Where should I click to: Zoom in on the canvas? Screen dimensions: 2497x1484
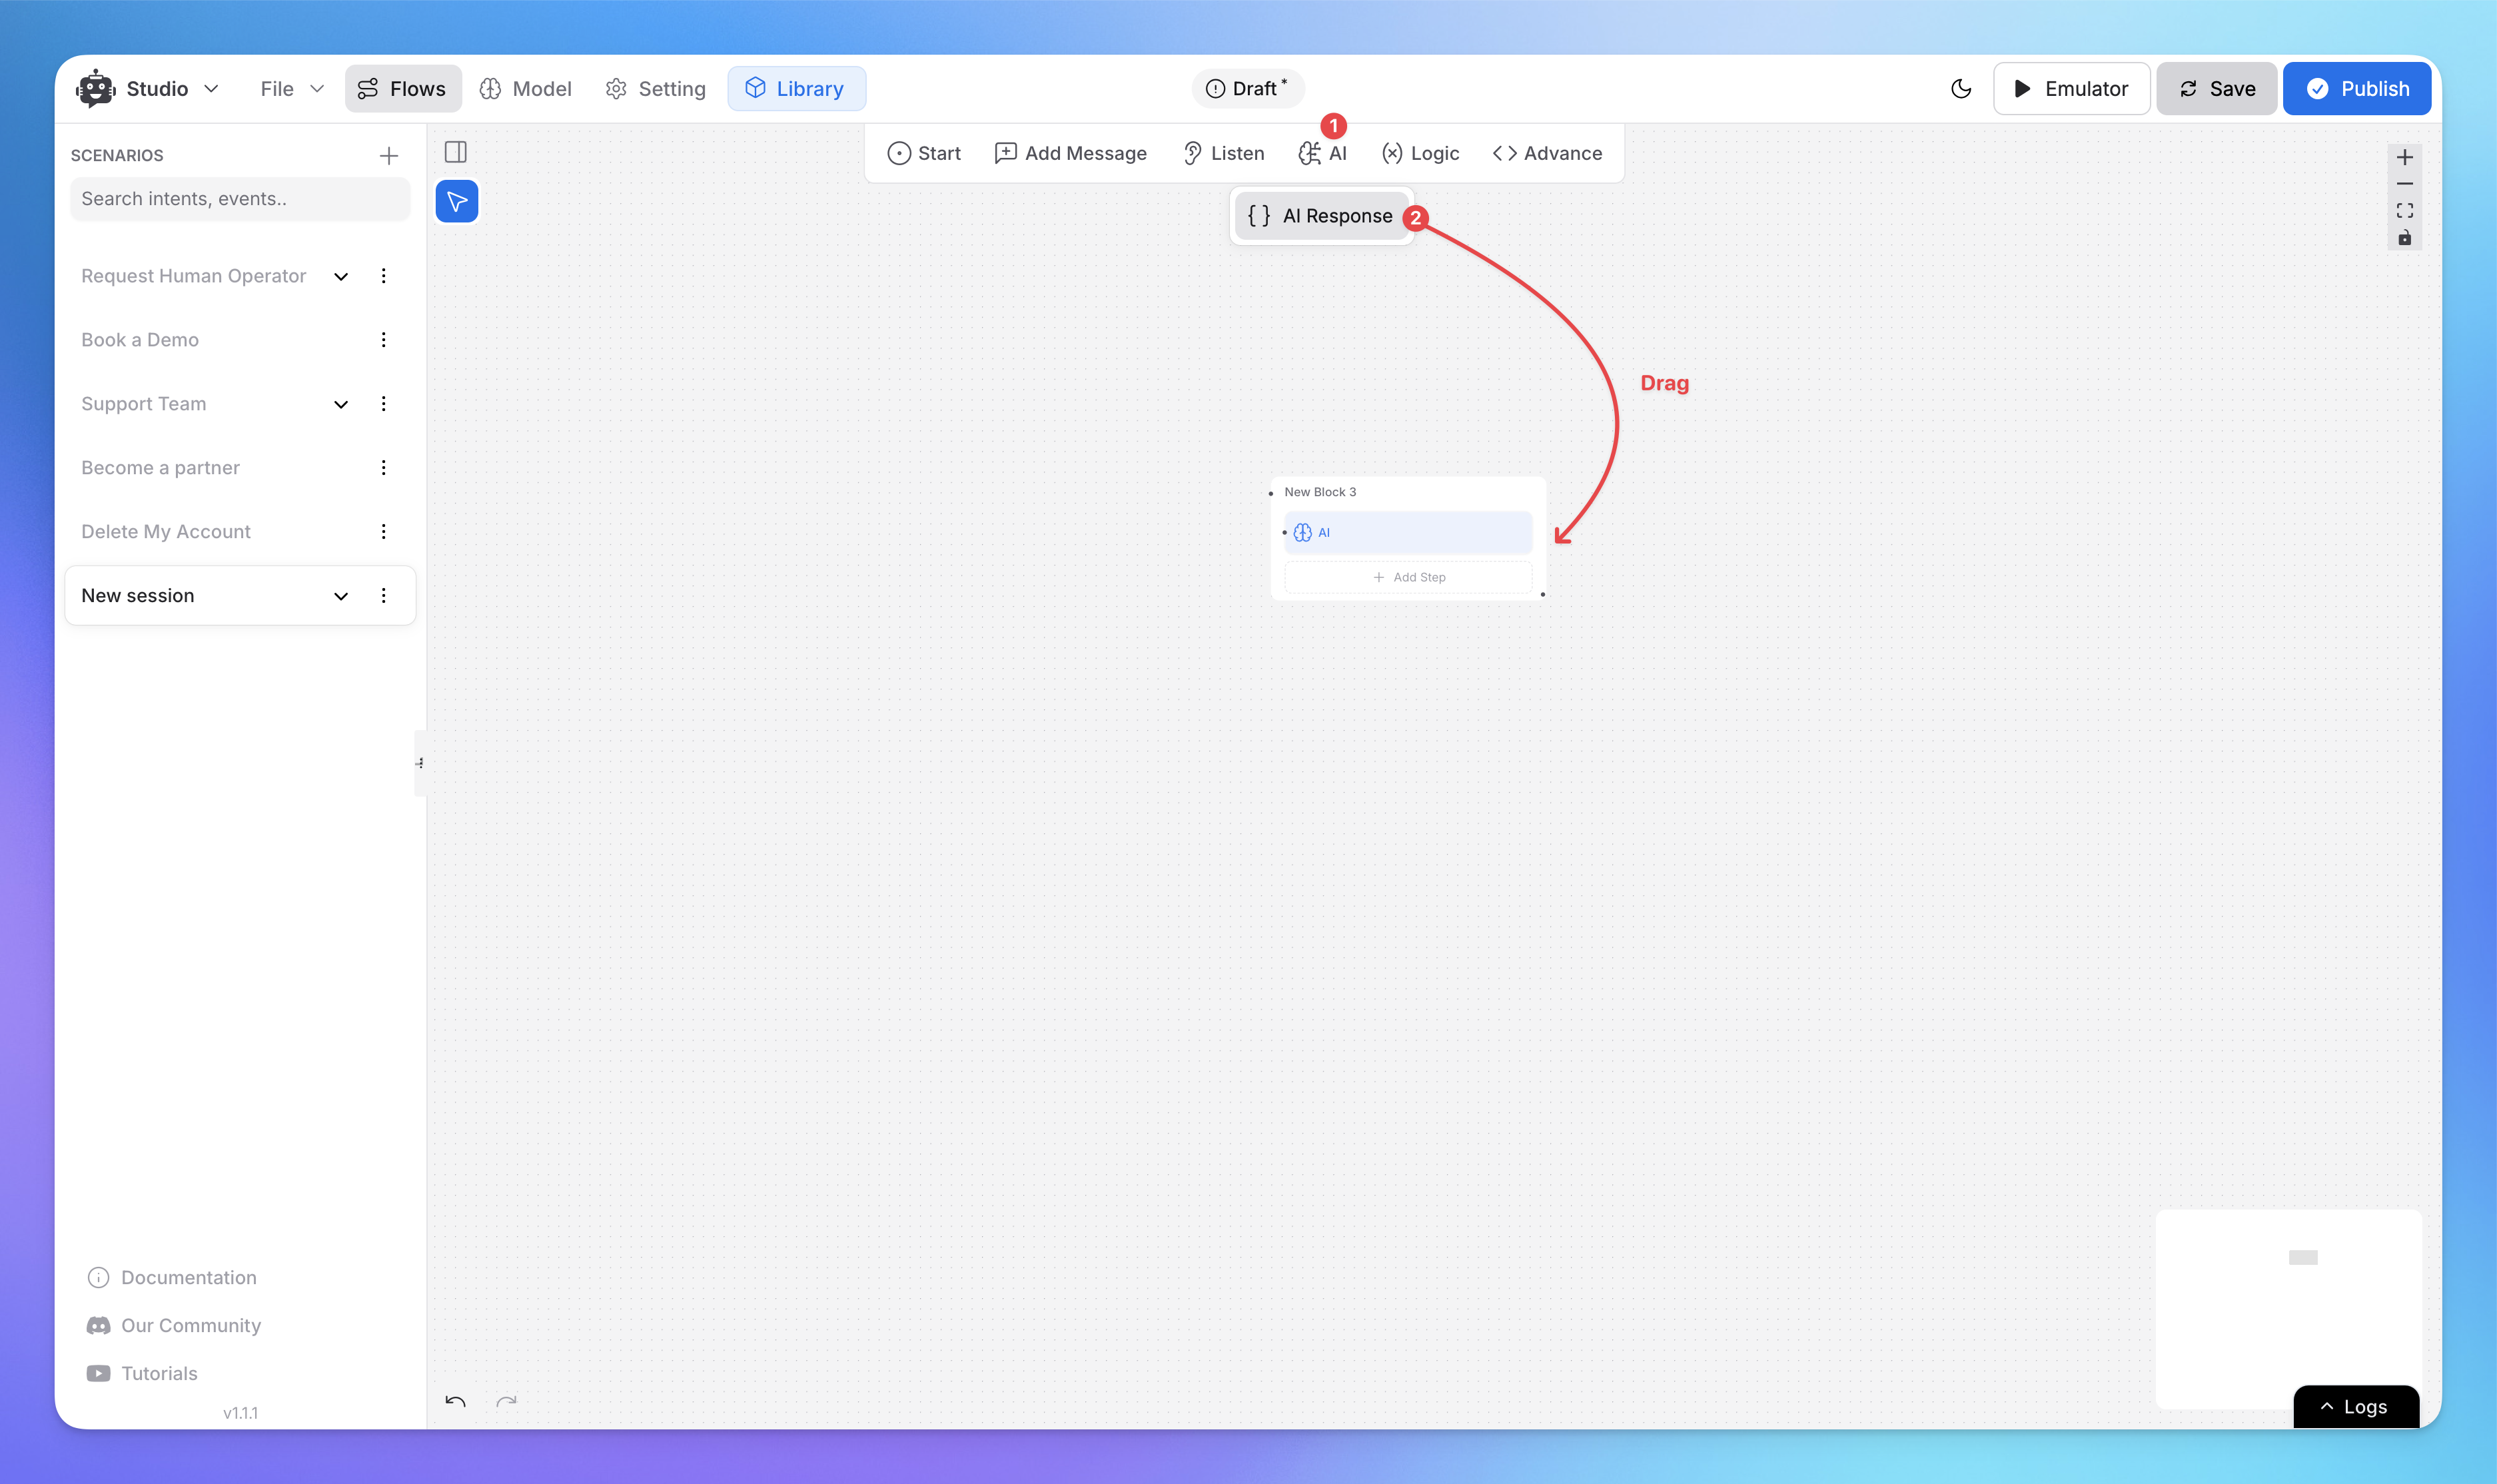(2404, 157)
